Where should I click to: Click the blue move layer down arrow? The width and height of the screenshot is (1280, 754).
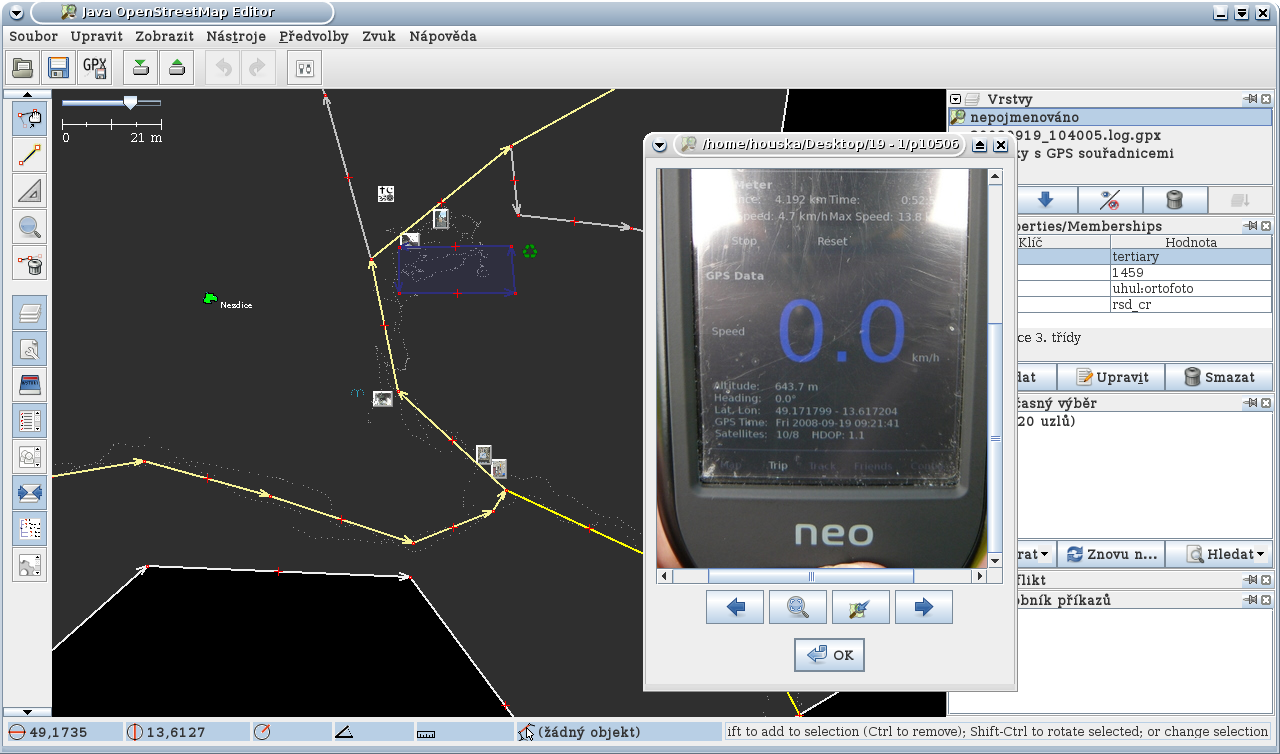[x=1046, y=199]
